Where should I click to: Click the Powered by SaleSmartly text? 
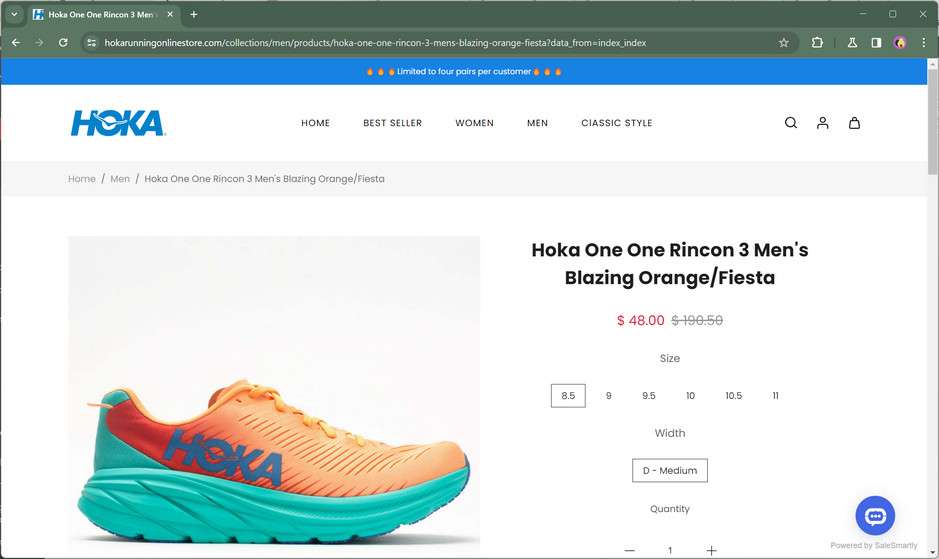874,545
